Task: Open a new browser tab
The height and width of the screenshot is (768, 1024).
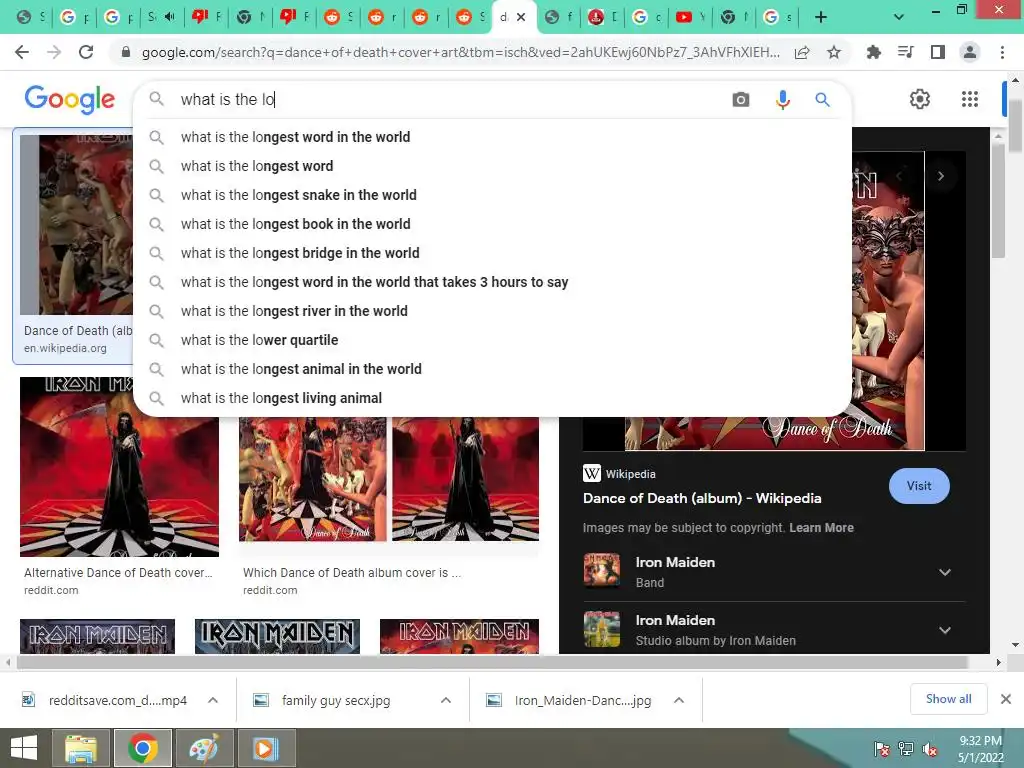Action: click(821, 17)
